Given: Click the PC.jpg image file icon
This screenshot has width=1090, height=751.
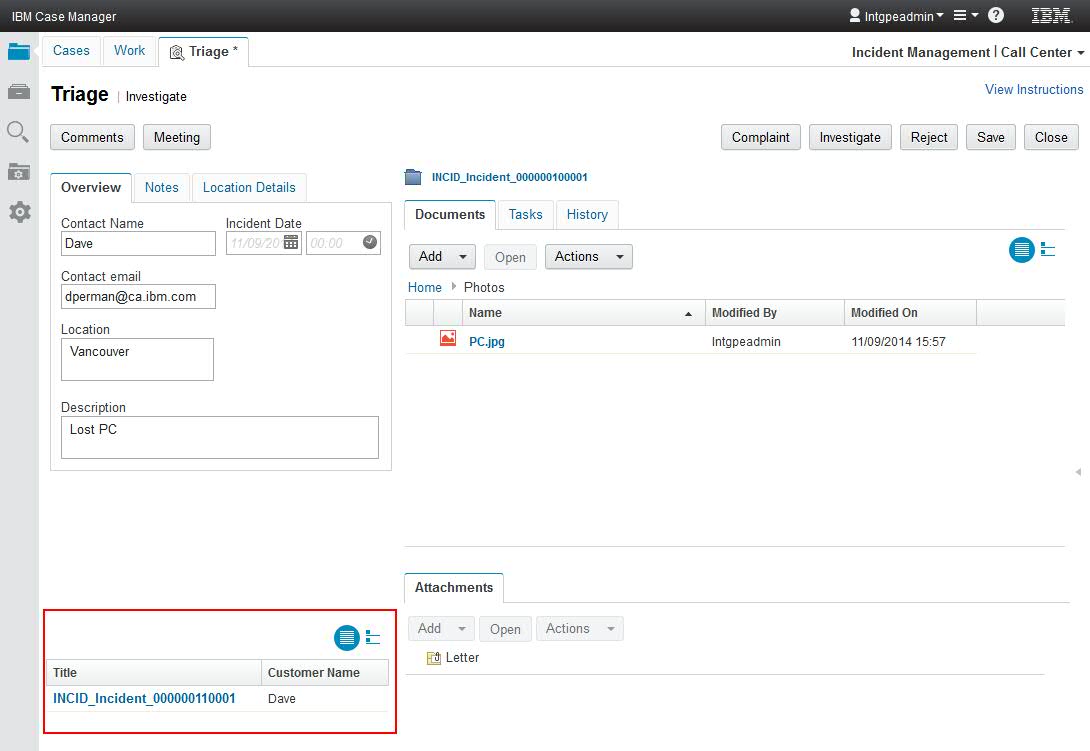Looking at the screenshot, I should click(x=448, y=339).
